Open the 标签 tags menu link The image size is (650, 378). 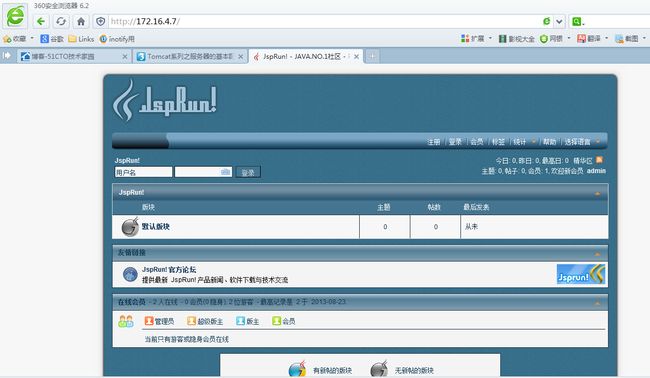(498, 142)
